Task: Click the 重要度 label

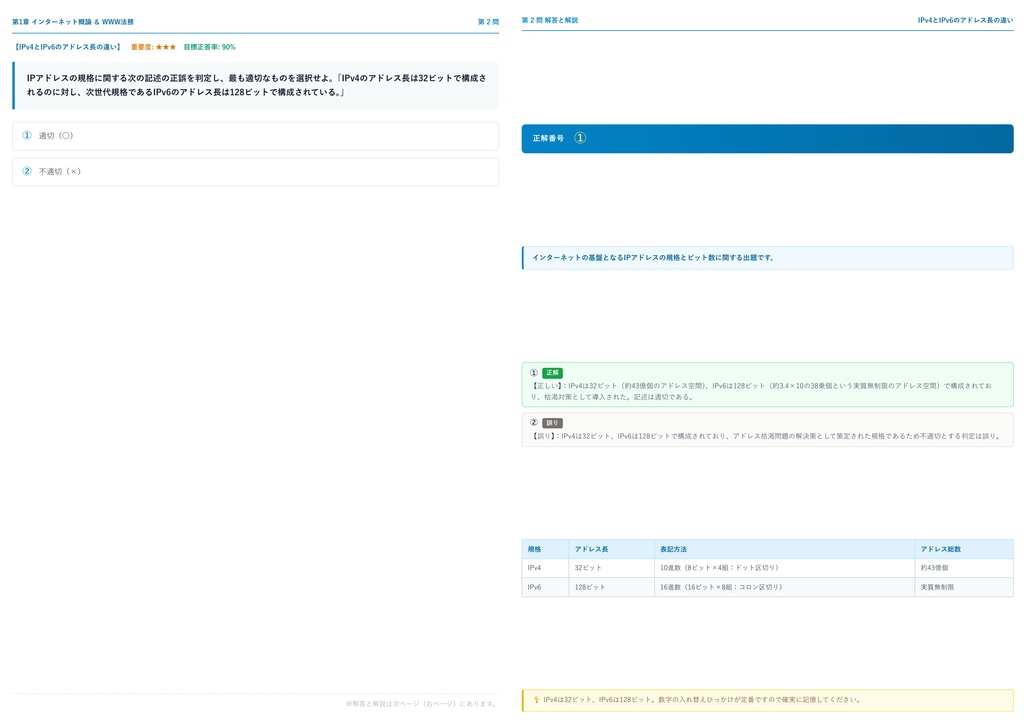Action: 142,47
